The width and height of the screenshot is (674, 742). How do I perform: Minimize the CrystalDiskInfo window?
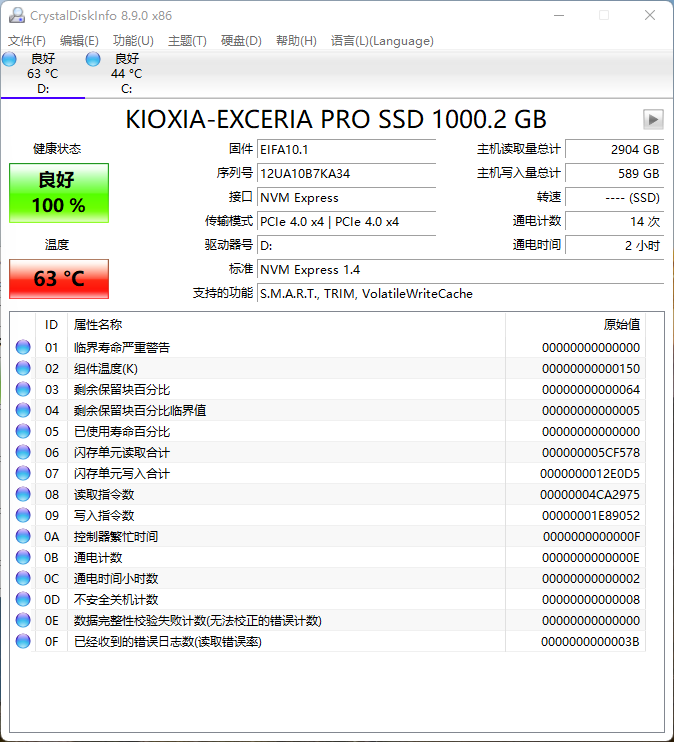click(x=559, y=15)
